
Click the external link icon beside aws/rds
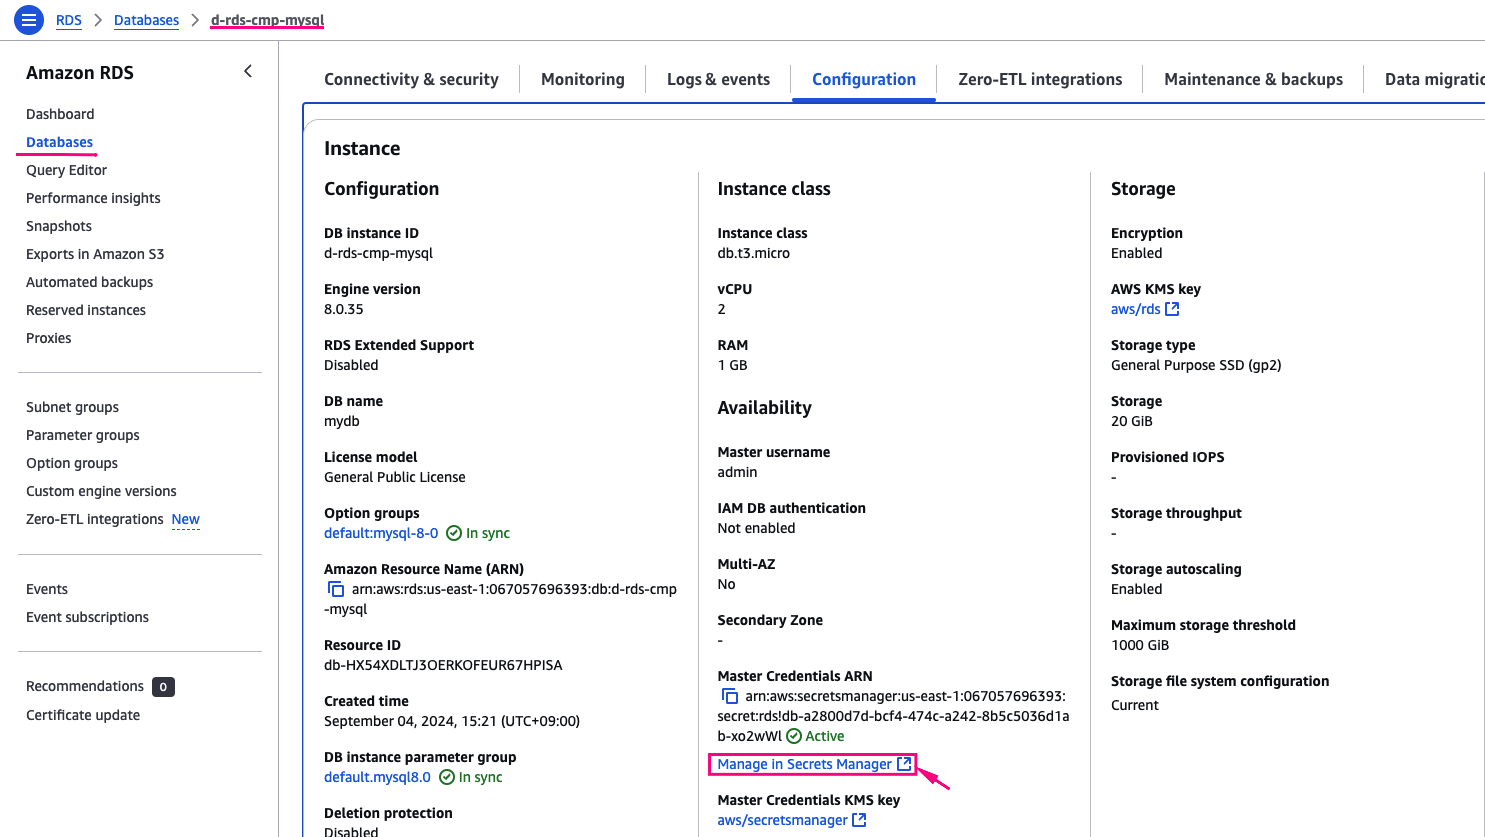pyautogui.click(x=1172, y=309)
